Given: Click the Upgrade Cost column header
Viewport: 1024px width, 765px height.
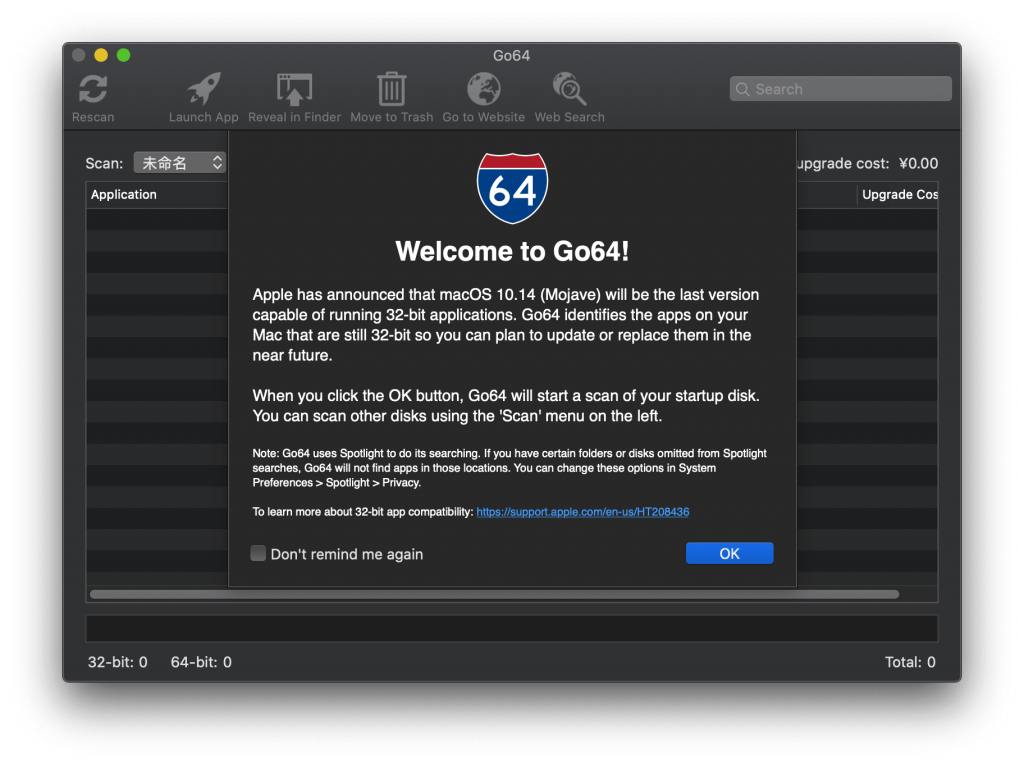Looking at the screenshot, I should click(898, 195).
